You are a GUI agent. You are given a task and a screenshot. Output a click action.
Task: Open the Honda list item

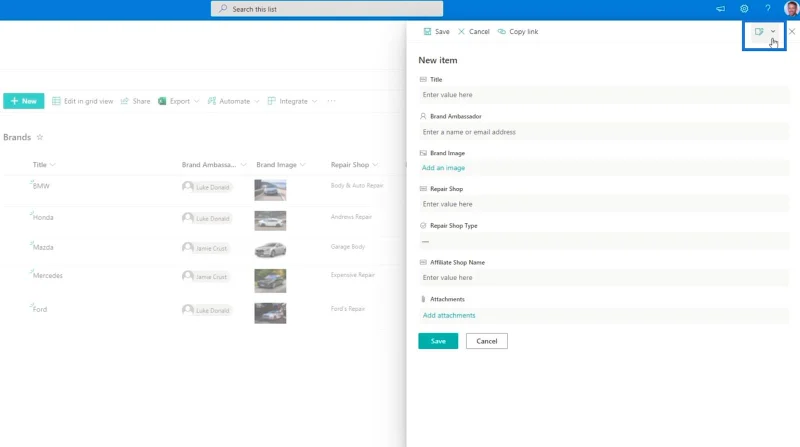(43, 217)
